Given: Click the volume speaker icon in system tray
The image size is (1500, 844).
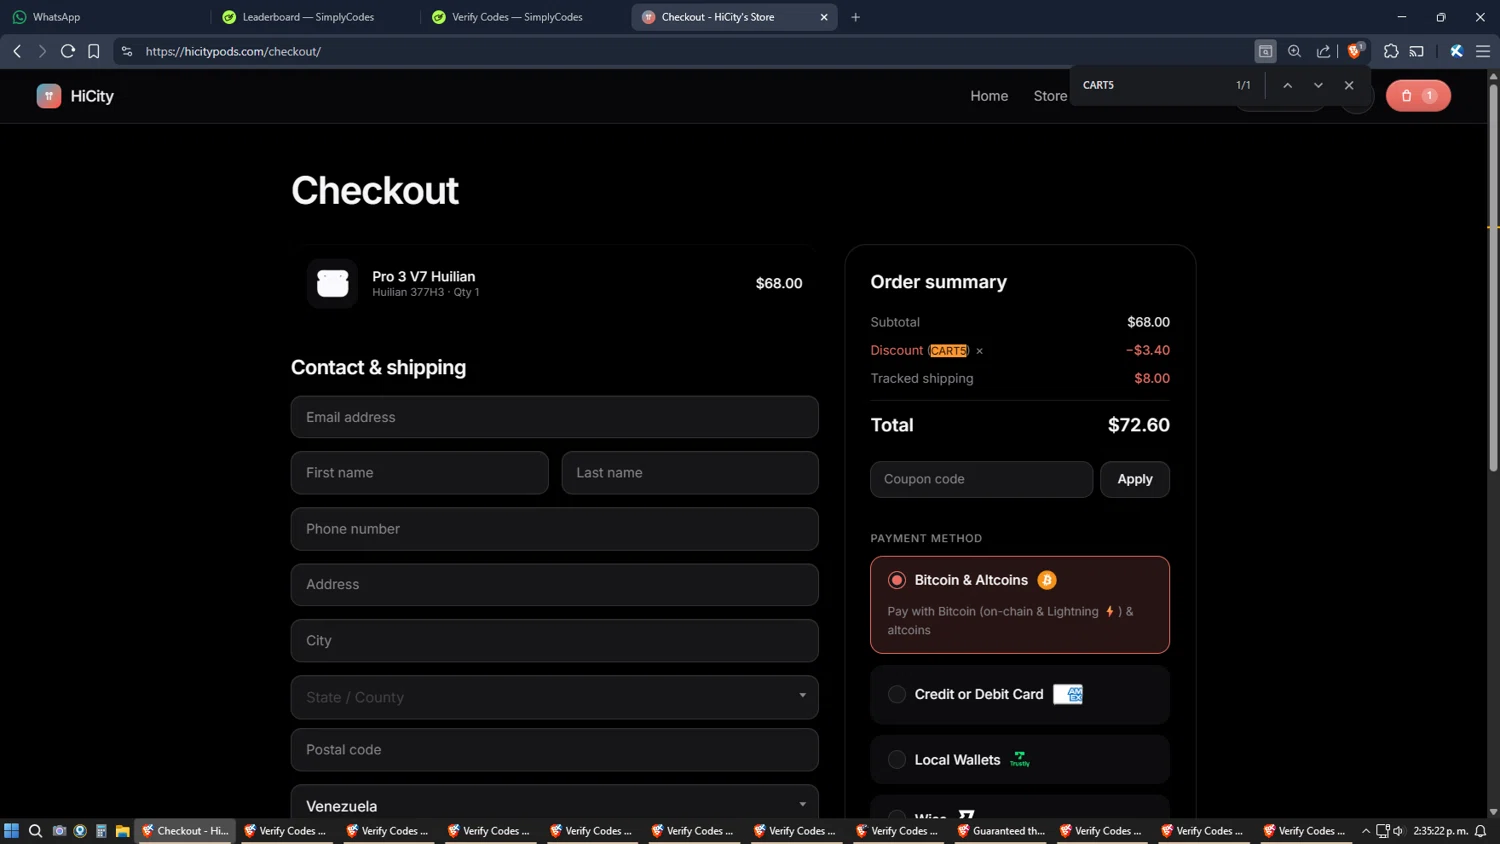Looking at the screenshot, I should pyautogui.click(x=1398, y=831).
